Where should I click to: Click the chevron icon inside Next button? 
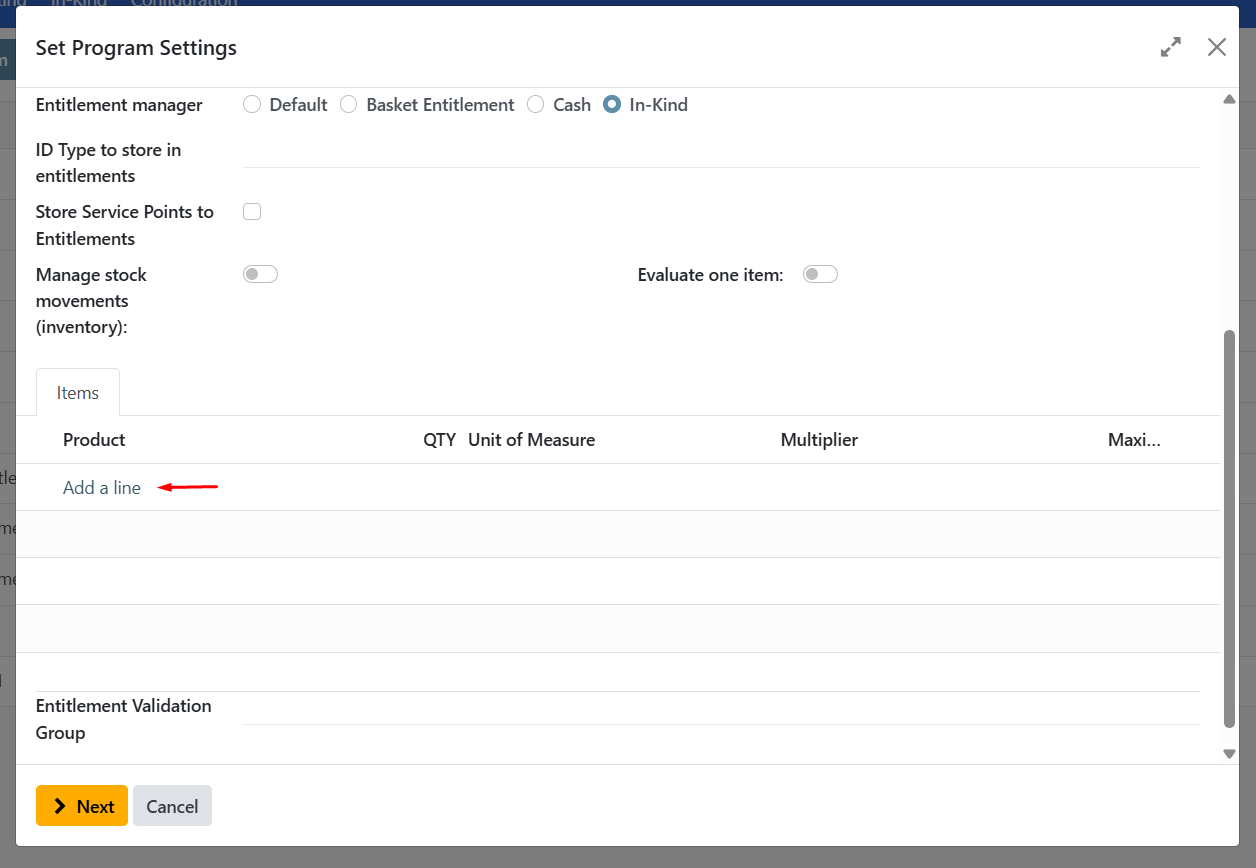60,806
